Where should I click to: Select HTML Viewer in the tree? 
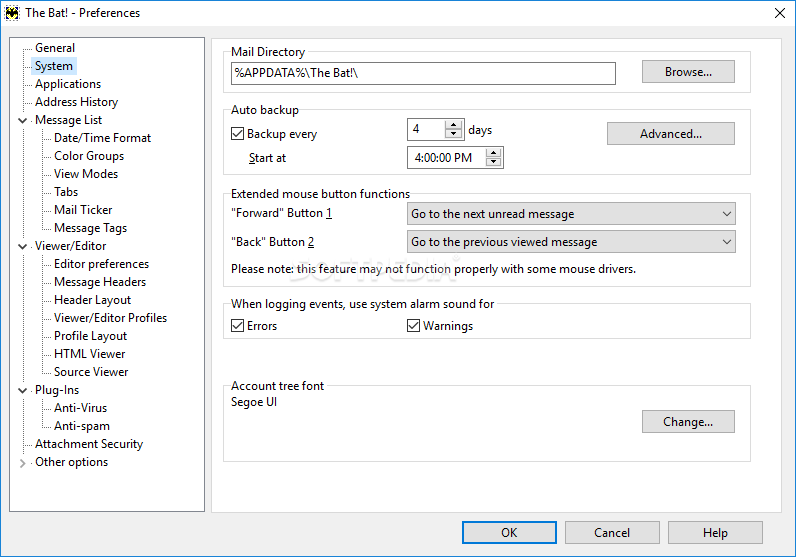tap(90, 354)
